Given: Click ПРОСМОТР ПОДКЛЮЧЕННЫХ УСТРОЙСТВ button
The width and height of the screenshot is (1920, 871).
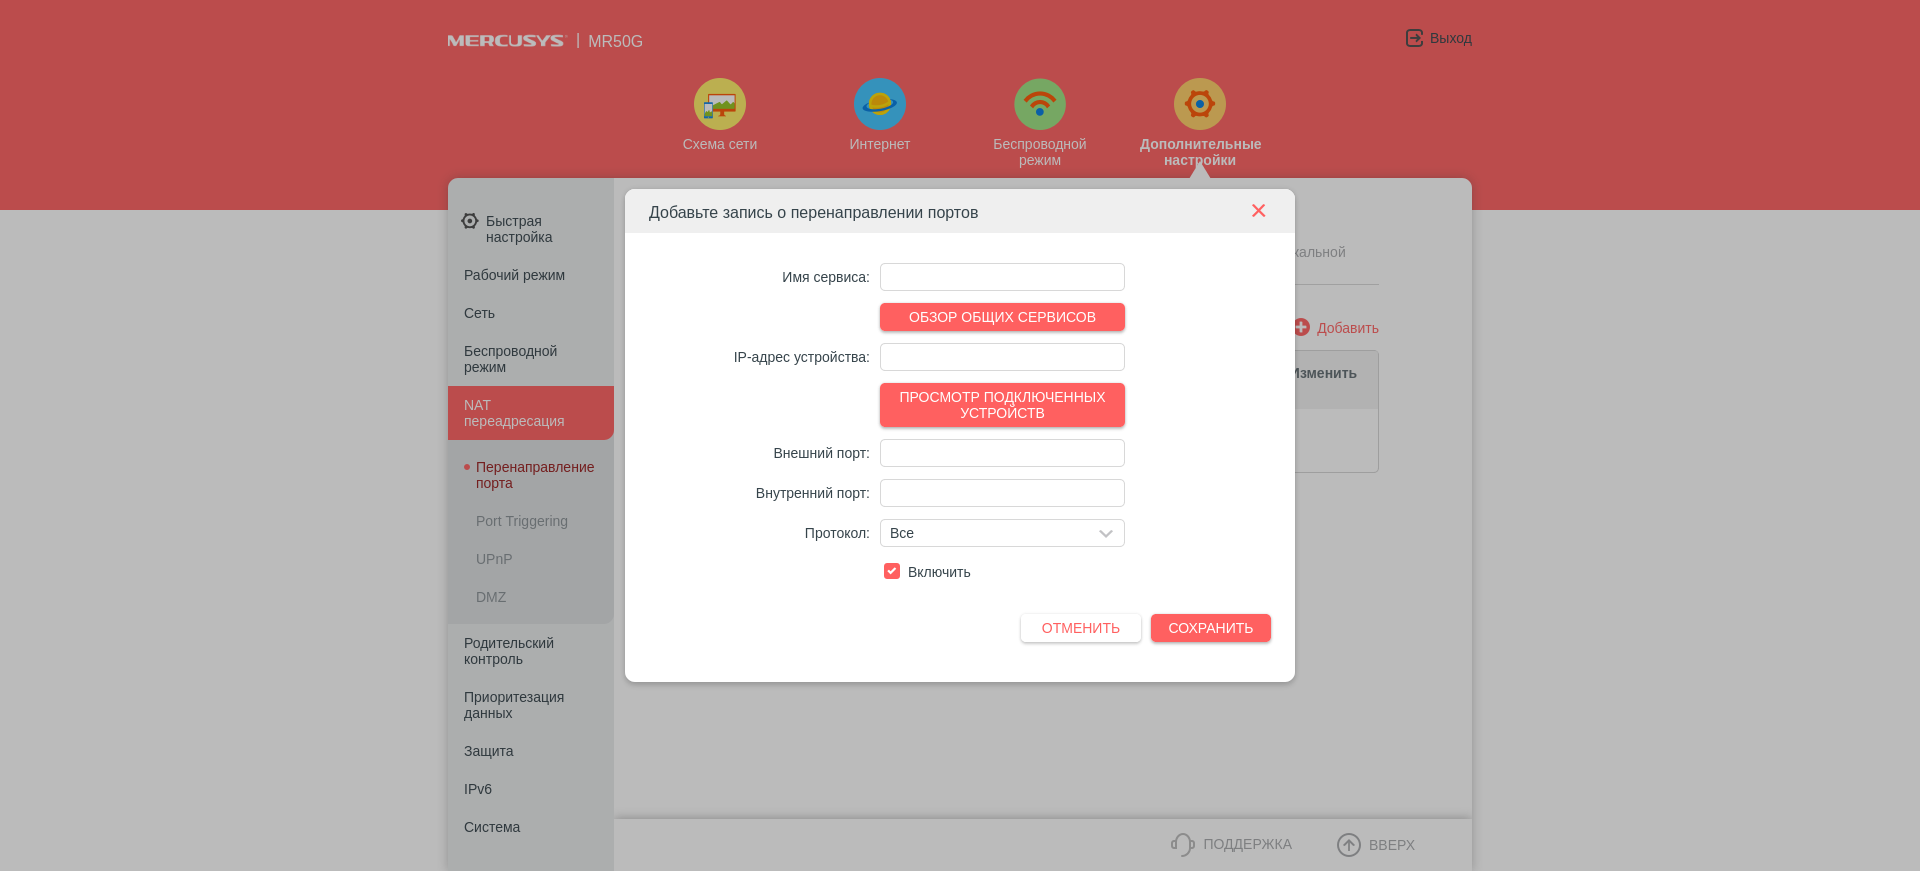Looking at the screenshot, I should tap(1002, 405).
